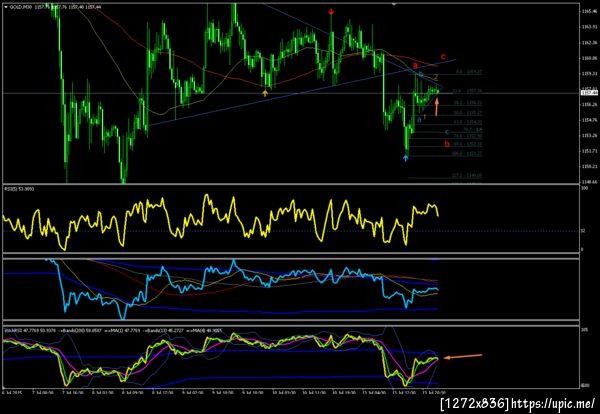Select the blue wave label a near the 50.0 fib
Screen dimensions: 600x414
point(419,120)
